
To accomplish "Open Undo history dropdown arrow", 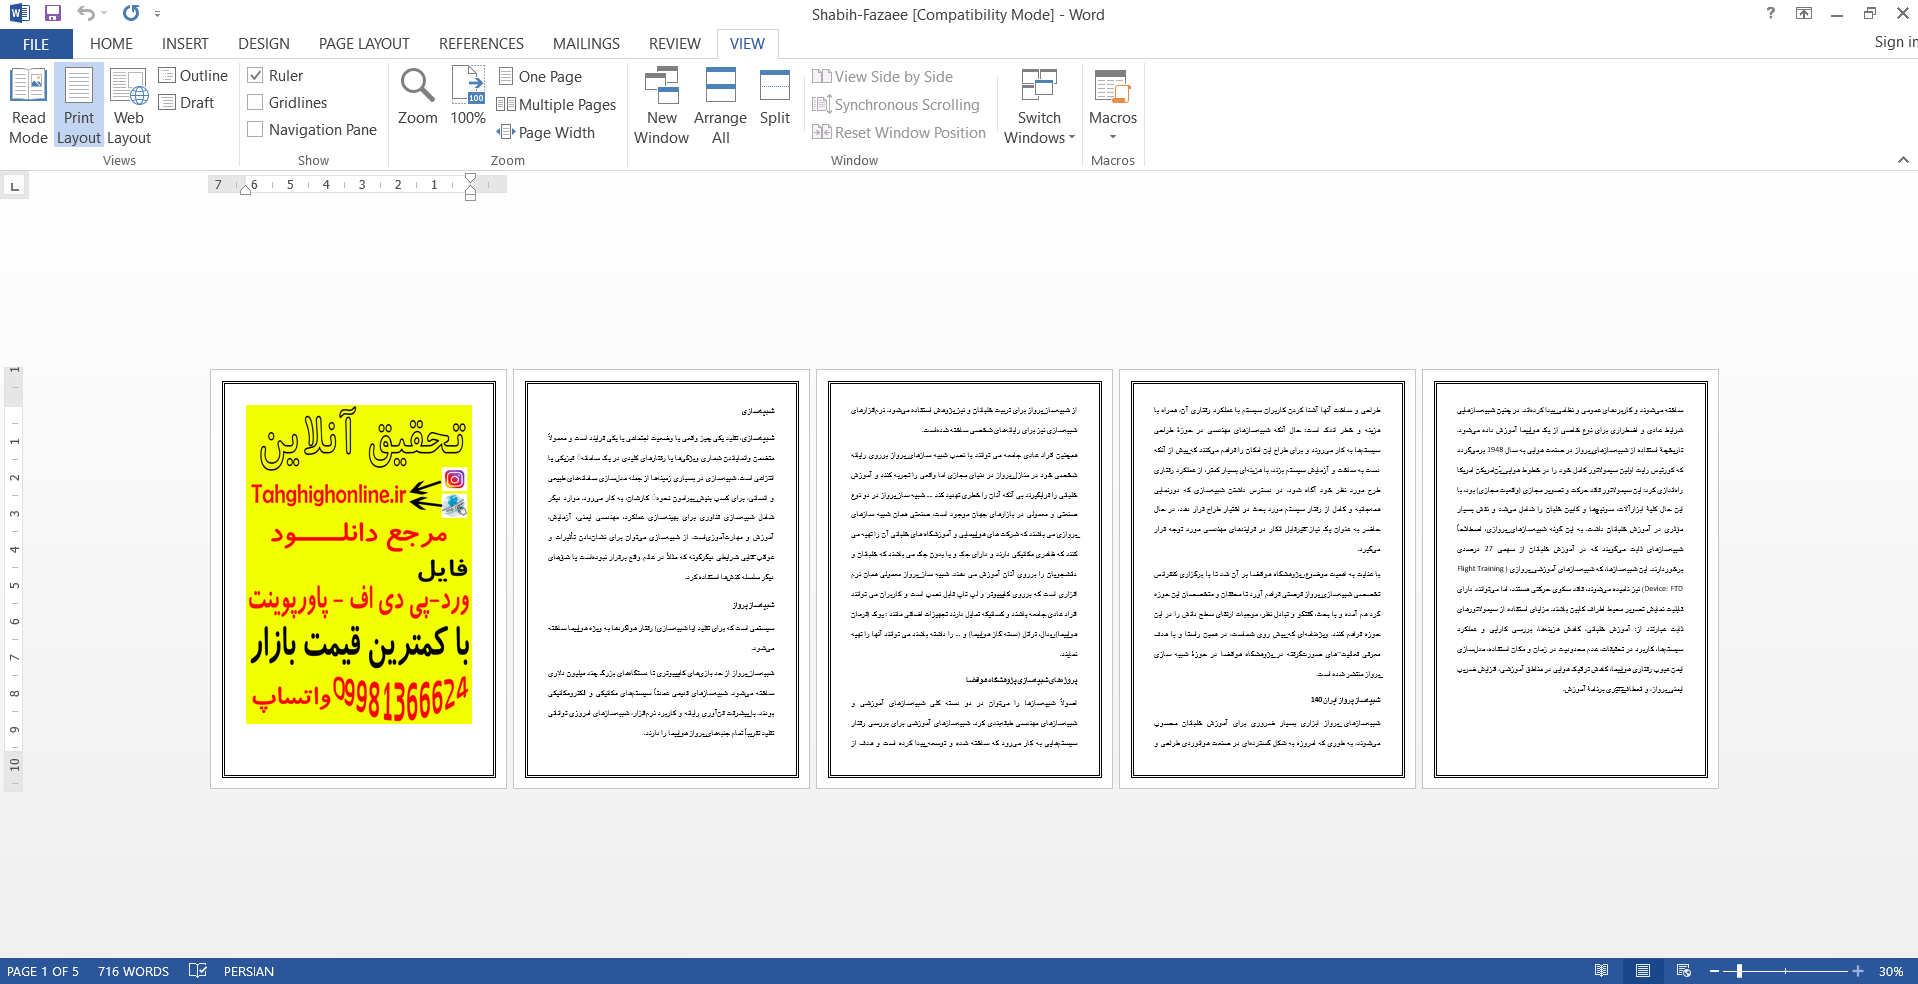I will [104, 14].
